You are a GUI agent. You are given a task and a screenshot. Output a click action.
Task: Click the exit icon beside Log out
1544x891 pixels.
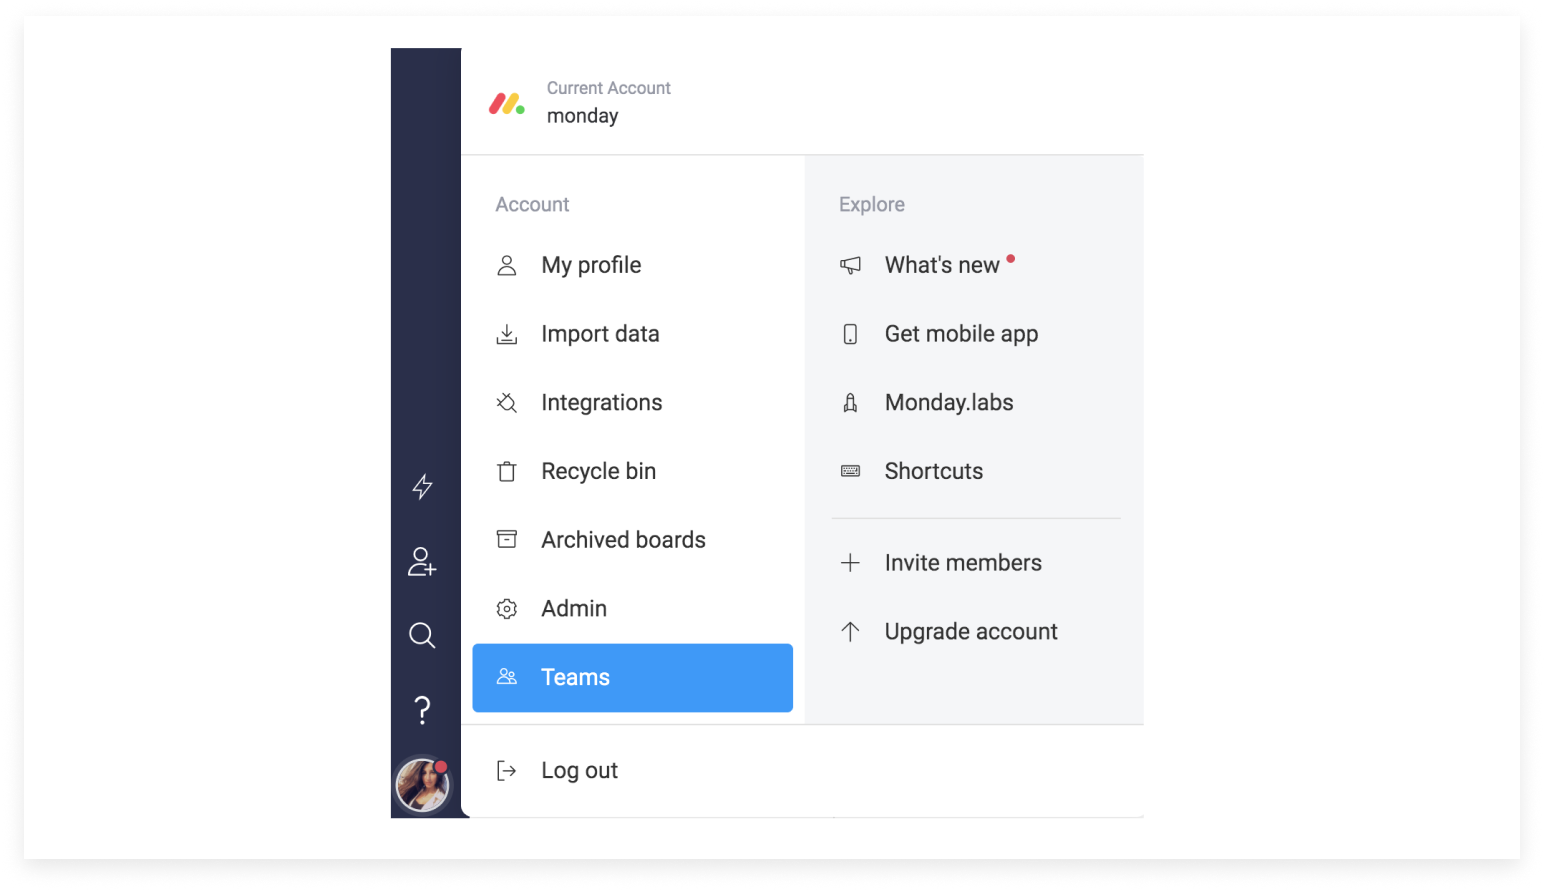(507, 771)
